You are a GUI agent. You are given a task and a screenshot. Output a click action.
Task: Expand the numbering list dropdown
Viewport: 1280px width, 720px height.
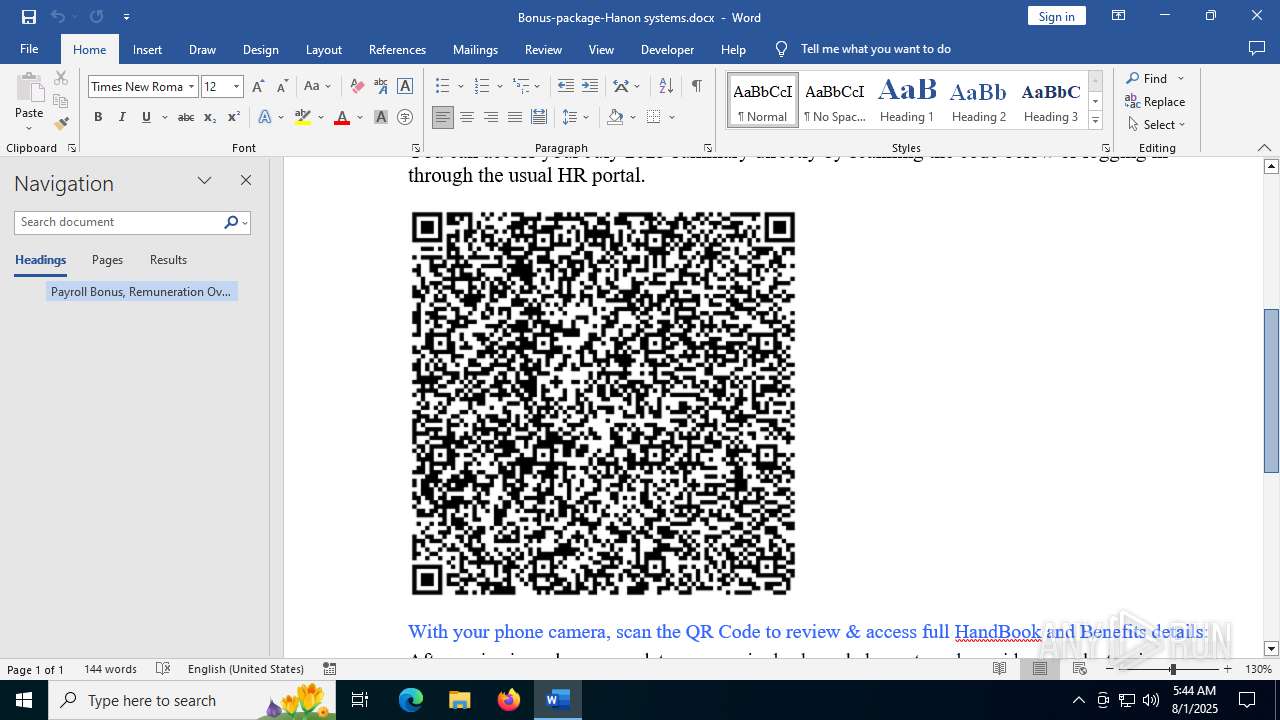500,87
